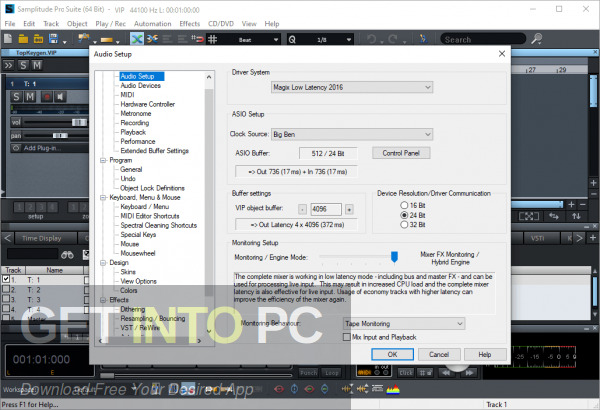Image resolution: width=600 pixels, height=410 pixels.
Task: Click the mouse mode icon beside Search
Action: coord(423,39)
